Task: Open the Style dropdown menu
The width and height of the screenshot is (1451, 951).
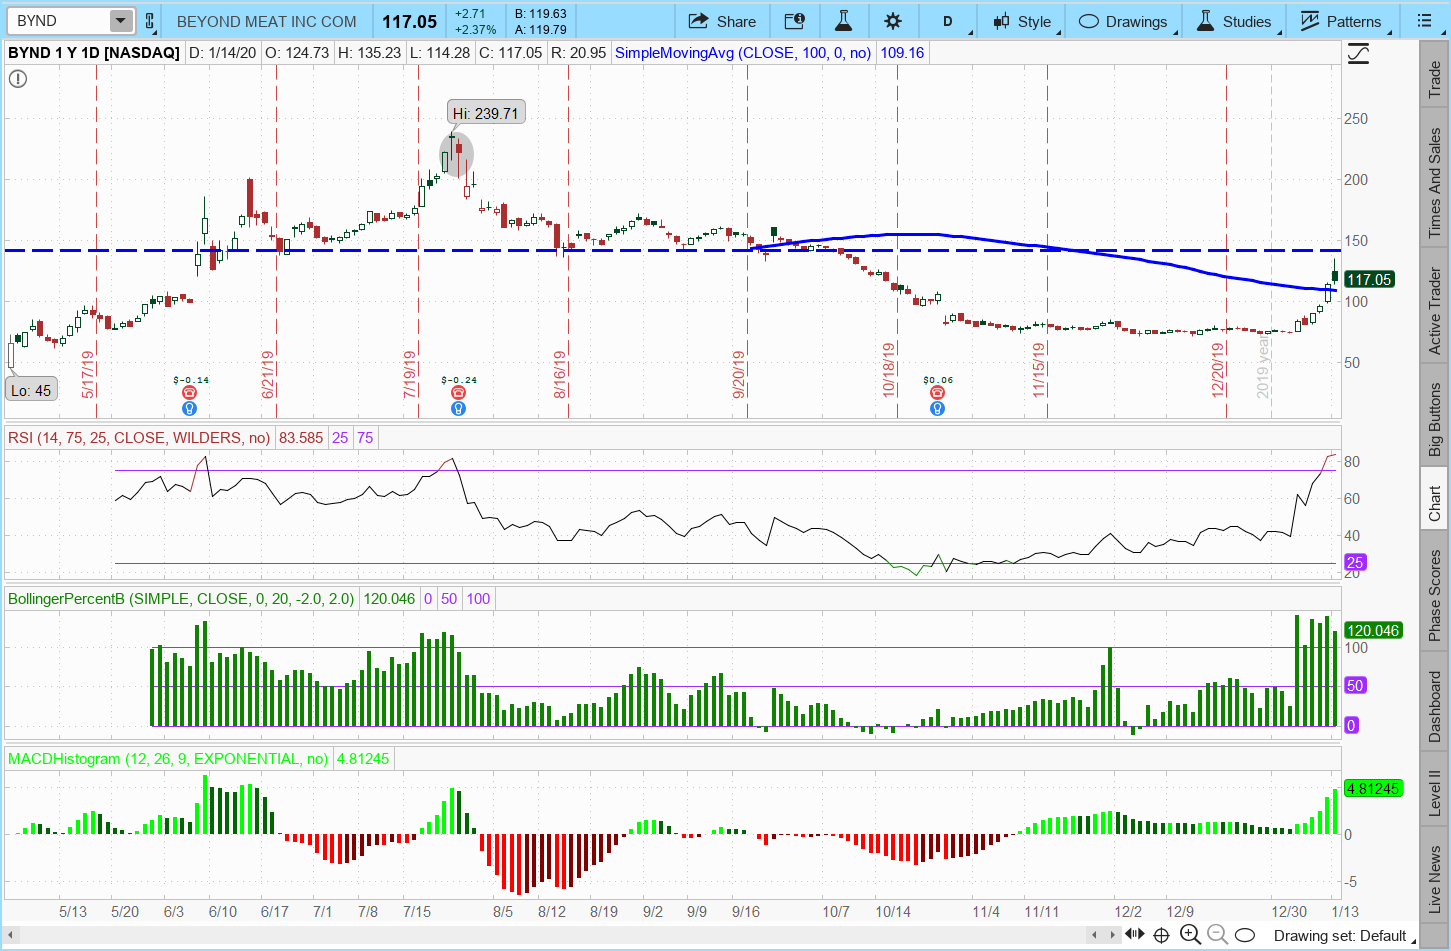Action: [1022, 21]
